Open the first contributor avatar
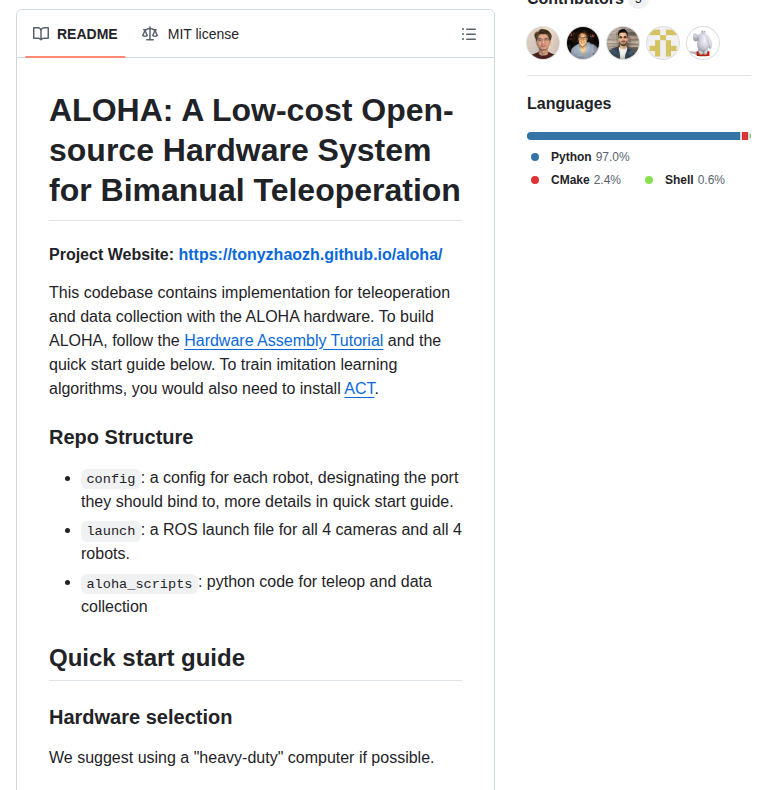Screen dimensions: 775x790 [543, 43]
